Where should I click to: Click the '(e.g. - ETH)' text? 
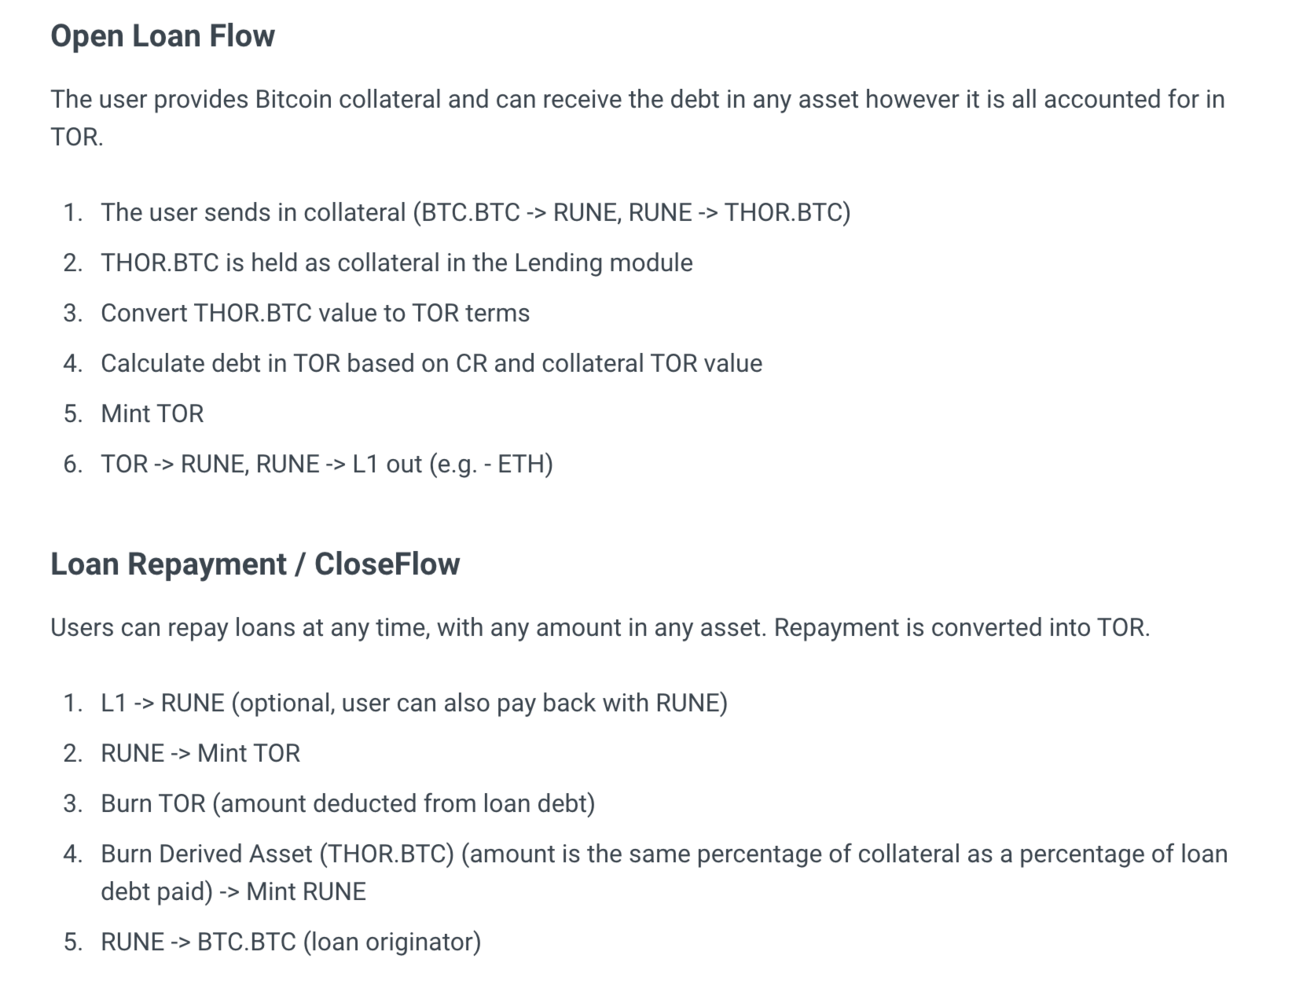[x=491, y=464]
